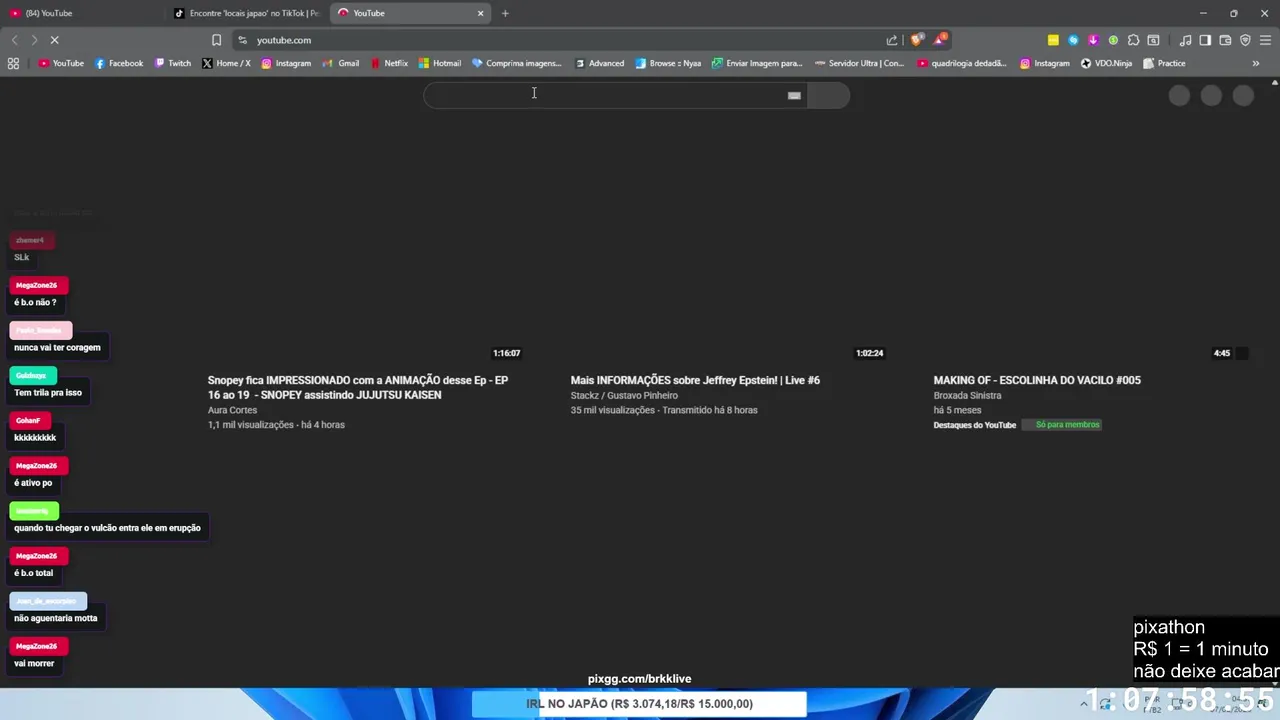The image size is (1280, 720).
Task: Open Snopey JUJUTSU KAISEN video title
Action: pyautogui.click(x=358, y=387)
